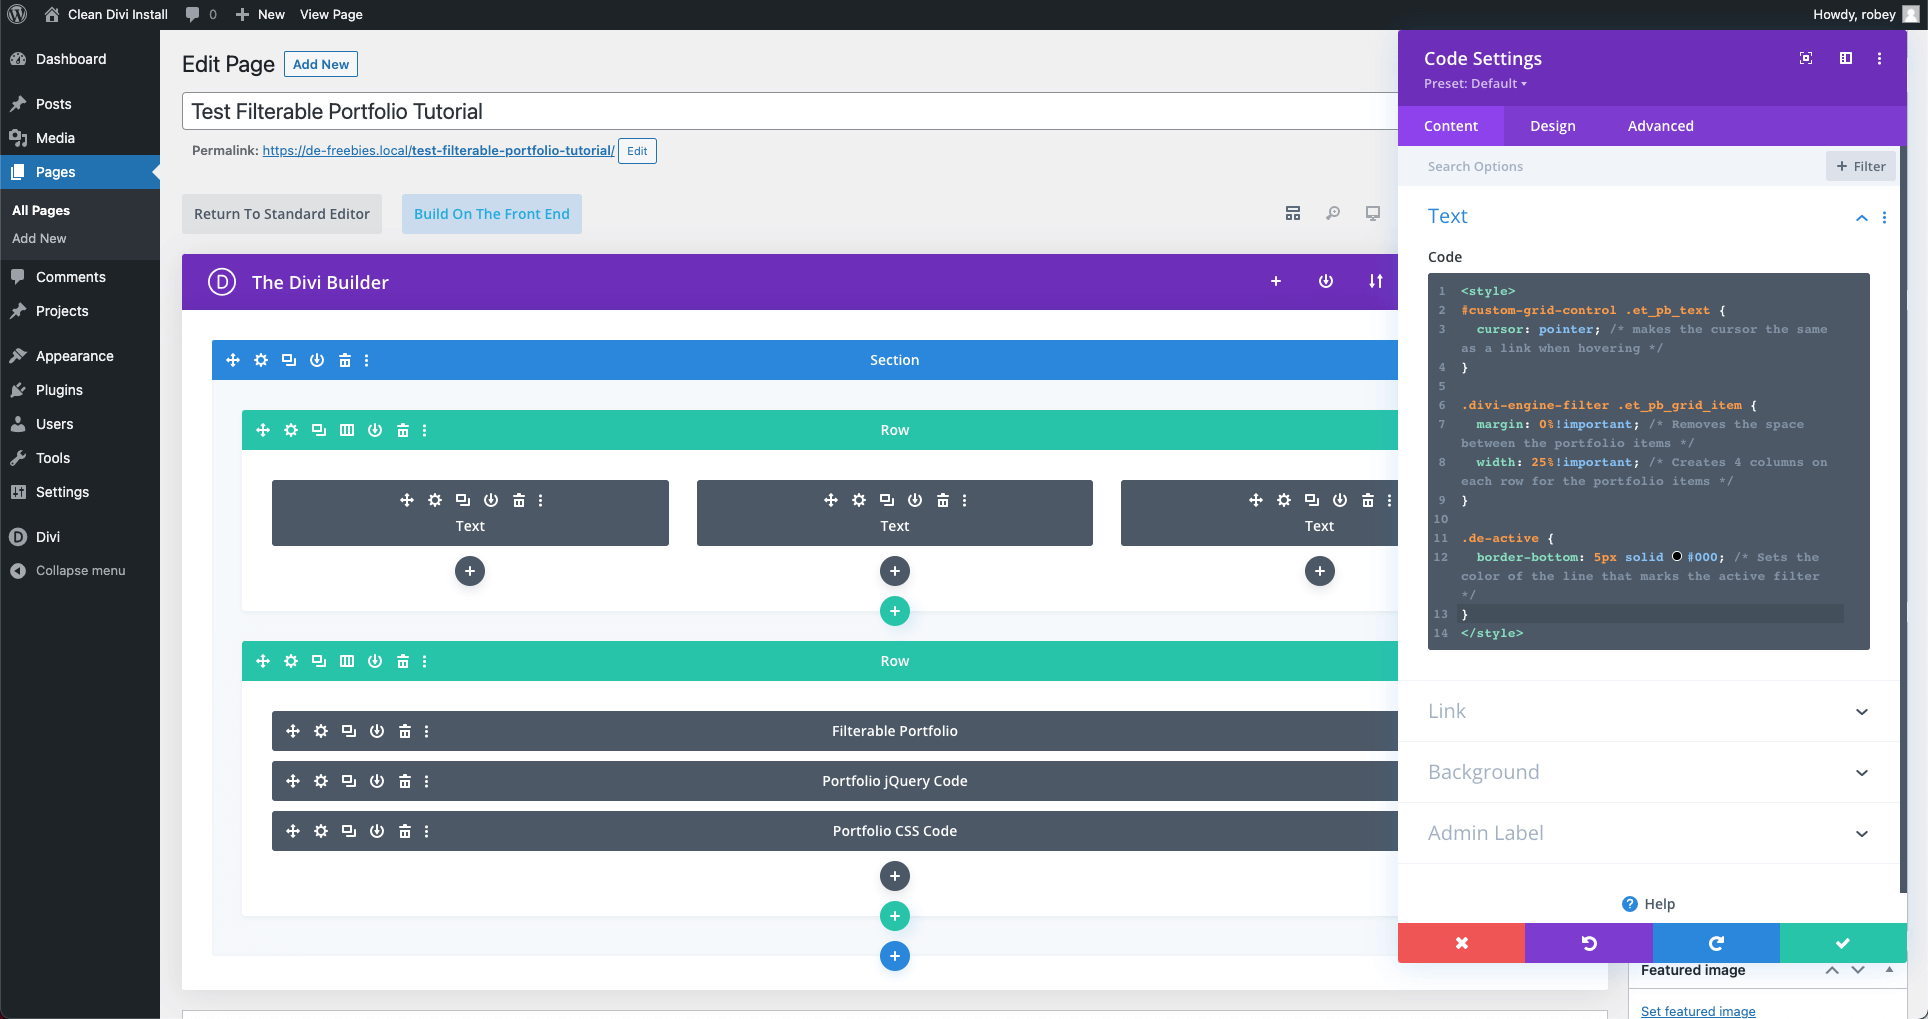Open Appearance in the admin sidebar
1928x1019 pixels.
coord(75,356)
